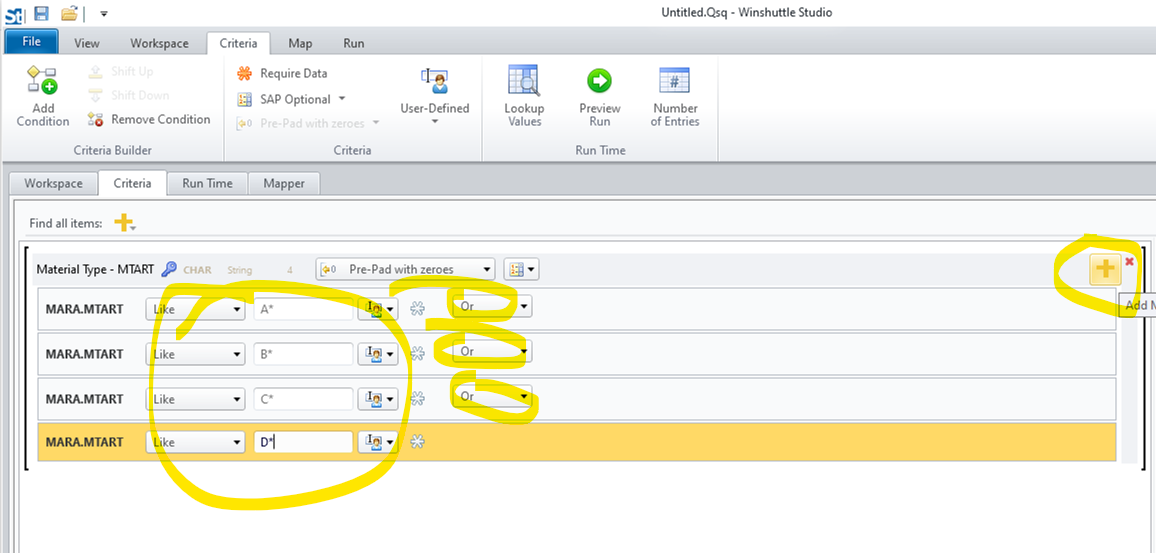
Task: Click require data asterisk in A* row
Action: 417,309
